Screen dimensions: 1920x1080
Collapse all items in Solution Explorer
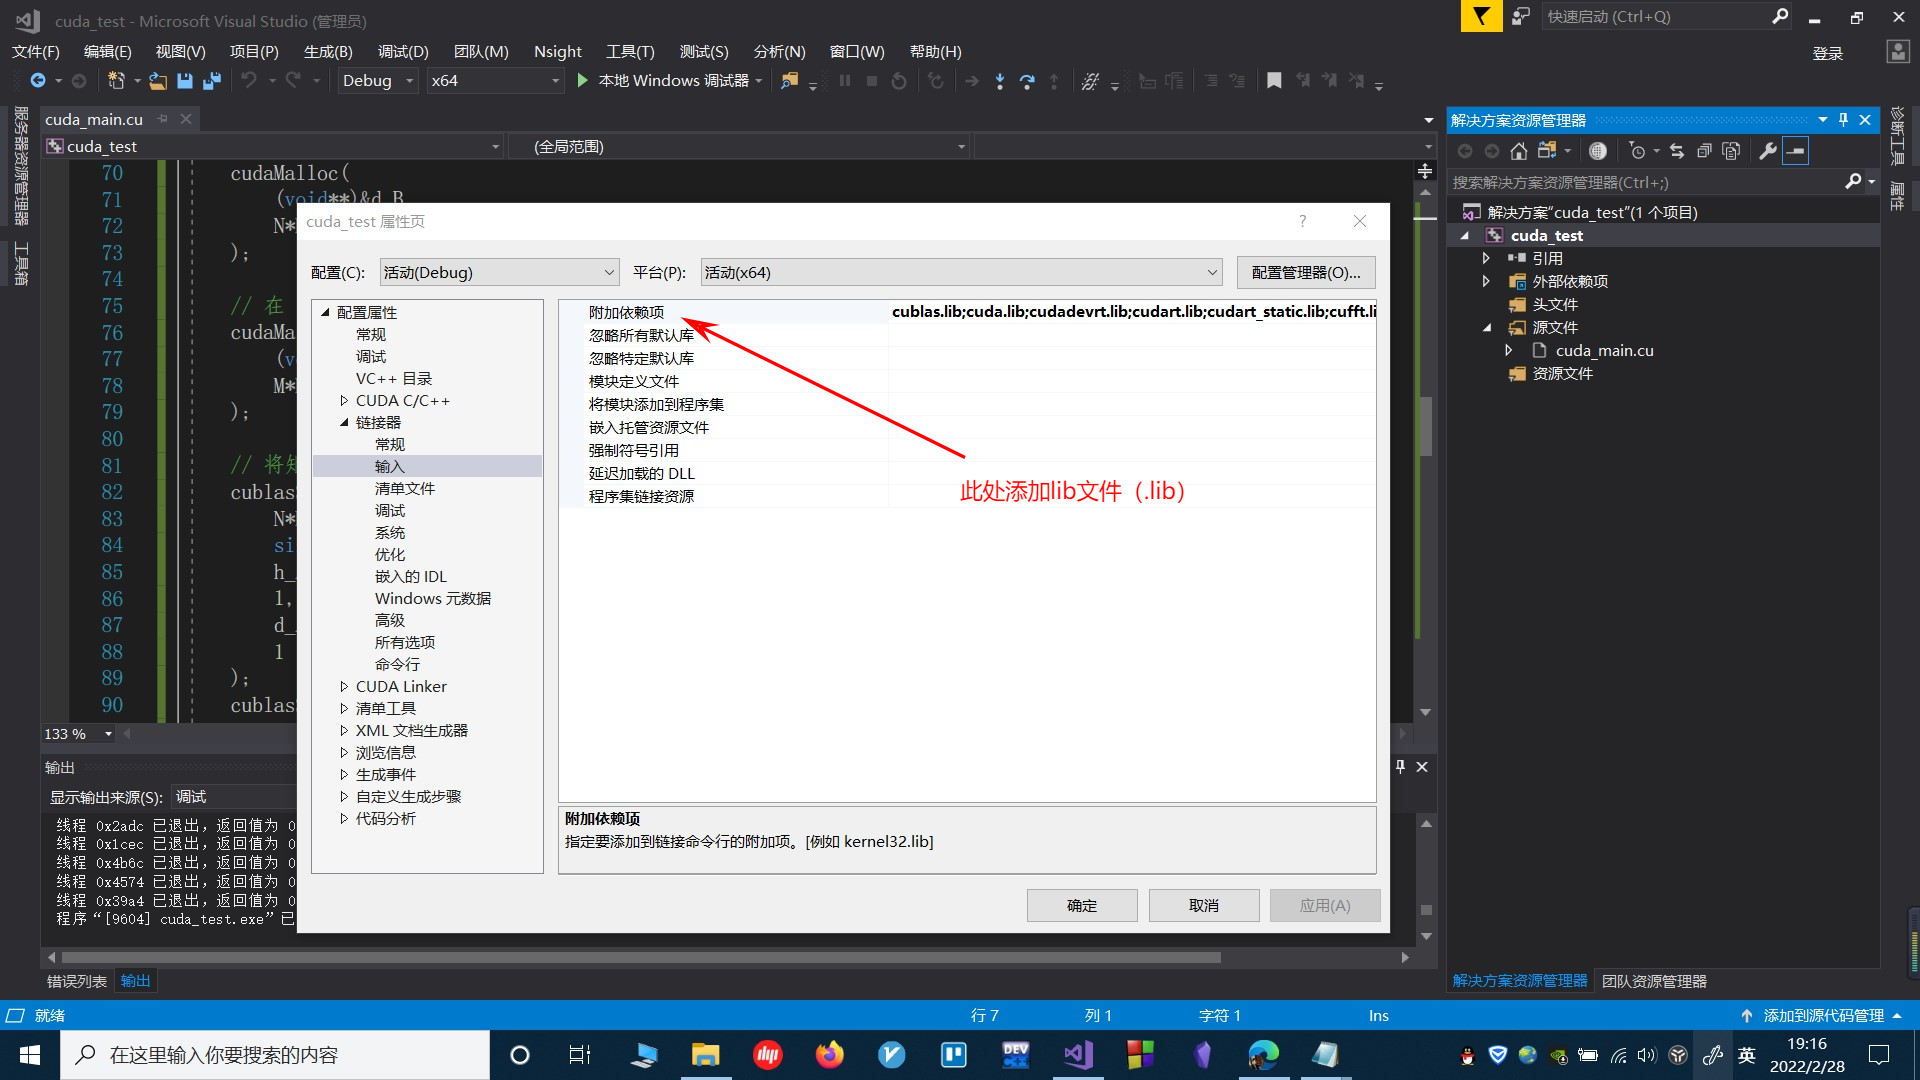tap(1705, 151)
